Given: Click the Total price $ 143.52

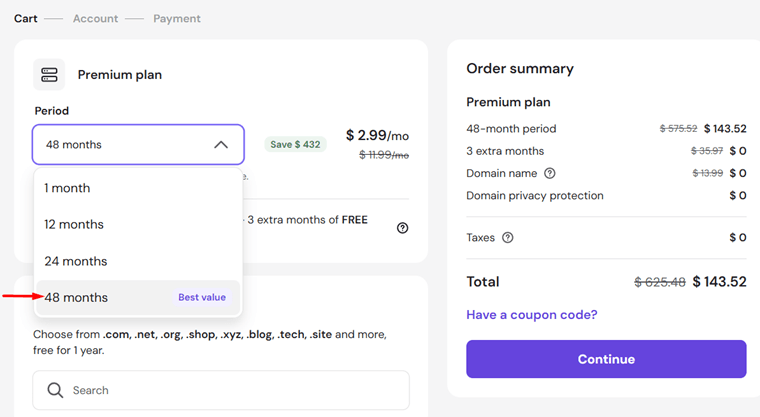Looking at the screenshot, I should point(719,282).
